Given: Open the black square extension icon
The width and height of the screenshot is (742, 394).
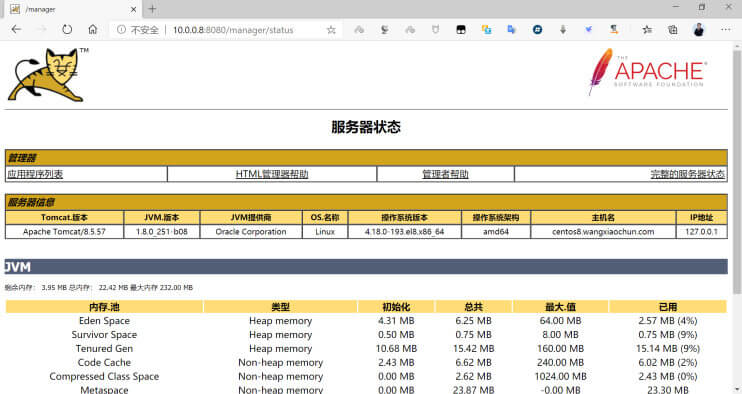Looking at the screenshot, I should (461, 30).
